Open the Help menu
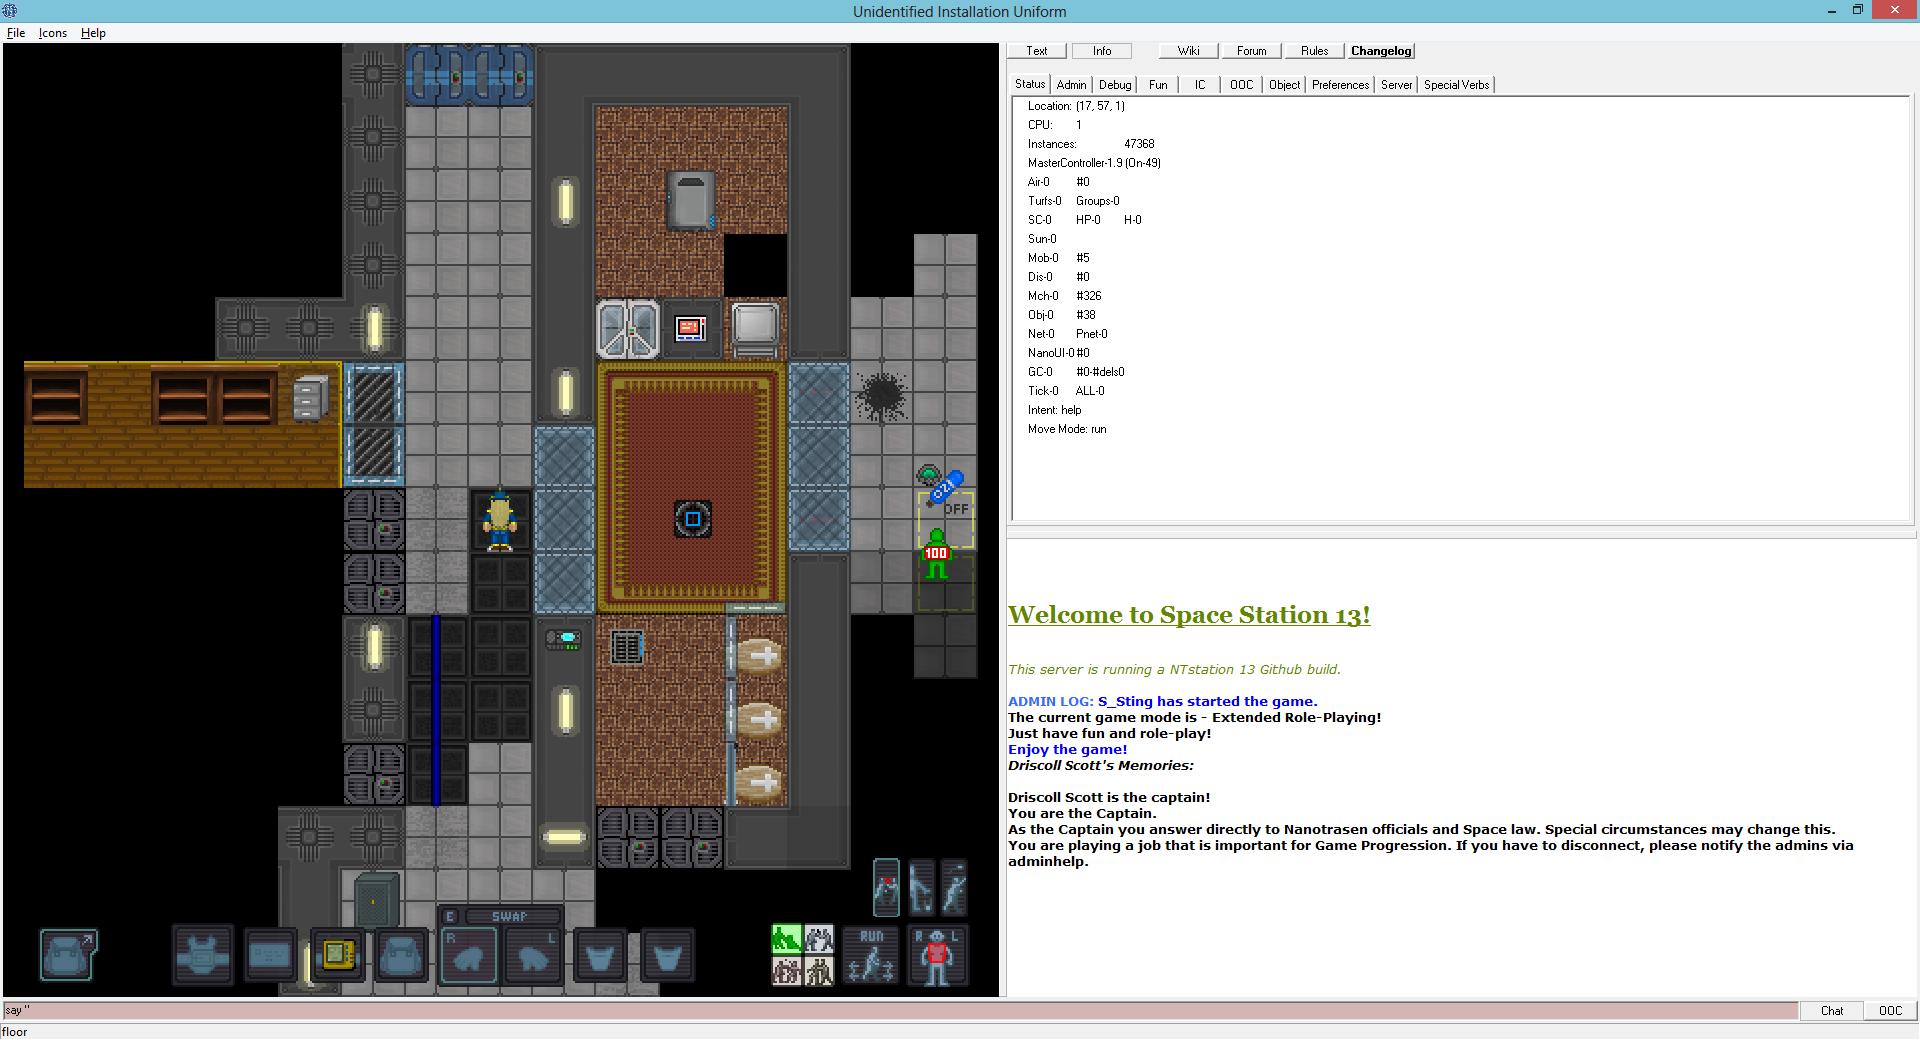 [x=93, y=33]
